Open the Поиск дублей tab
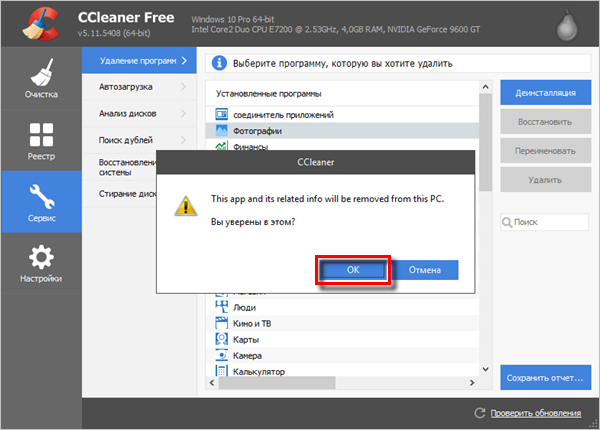The height and width of the screenshot is (430, 600). (x=139, y=140)
